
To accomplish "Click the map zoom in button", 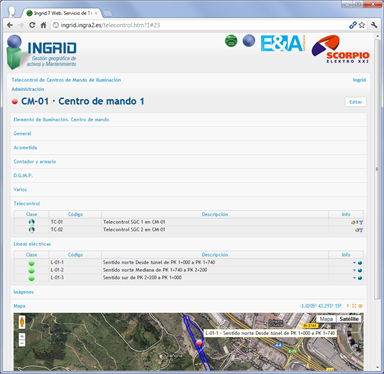I will coord(22,336).
